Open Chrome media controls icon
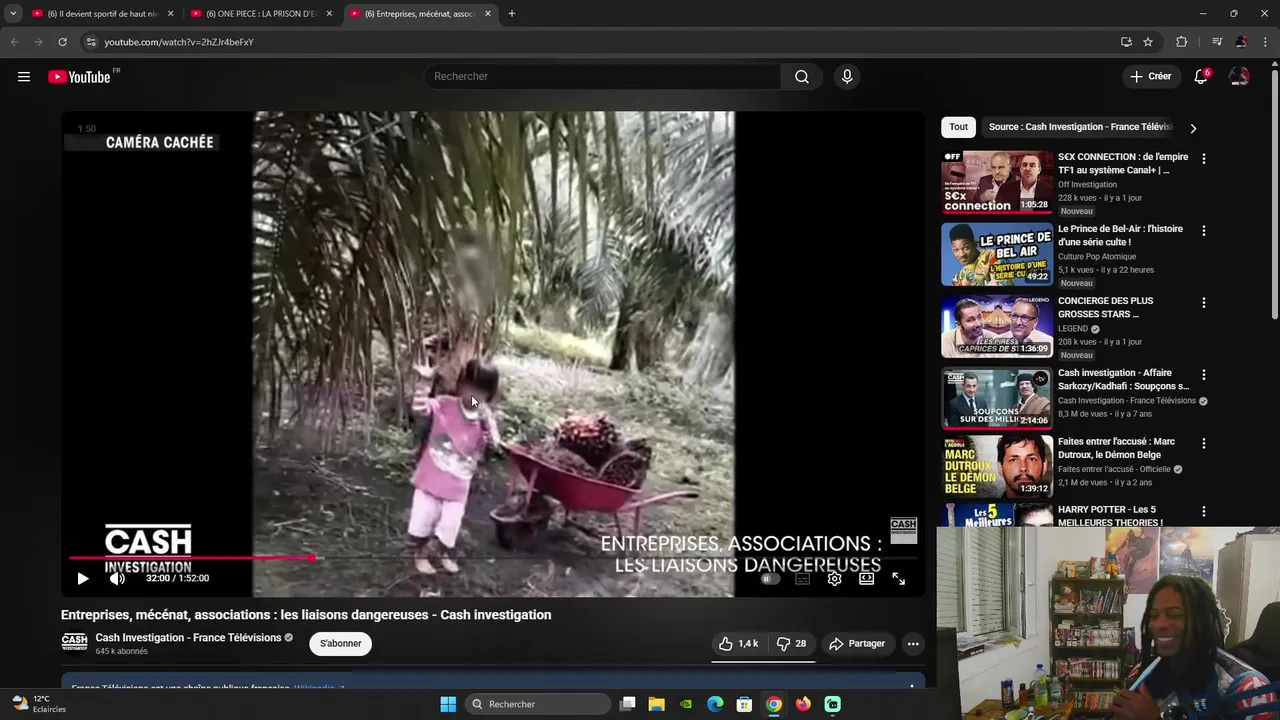Image resolution: width=1280 pixels, height=720 pixels. (x=1217, y=42)
